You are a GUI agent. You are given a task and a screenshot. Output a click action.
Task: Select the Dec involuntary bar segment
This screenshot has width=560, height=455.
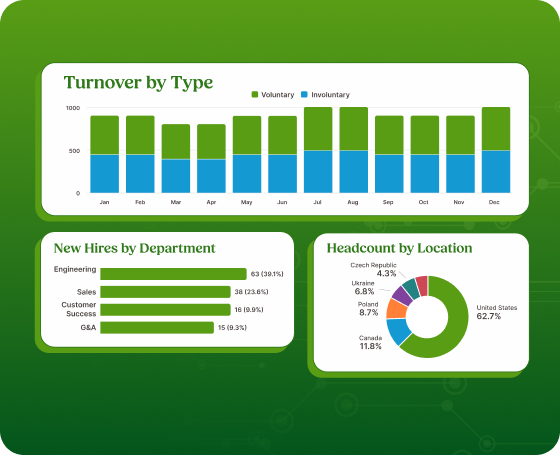click(x=496, y=172)
